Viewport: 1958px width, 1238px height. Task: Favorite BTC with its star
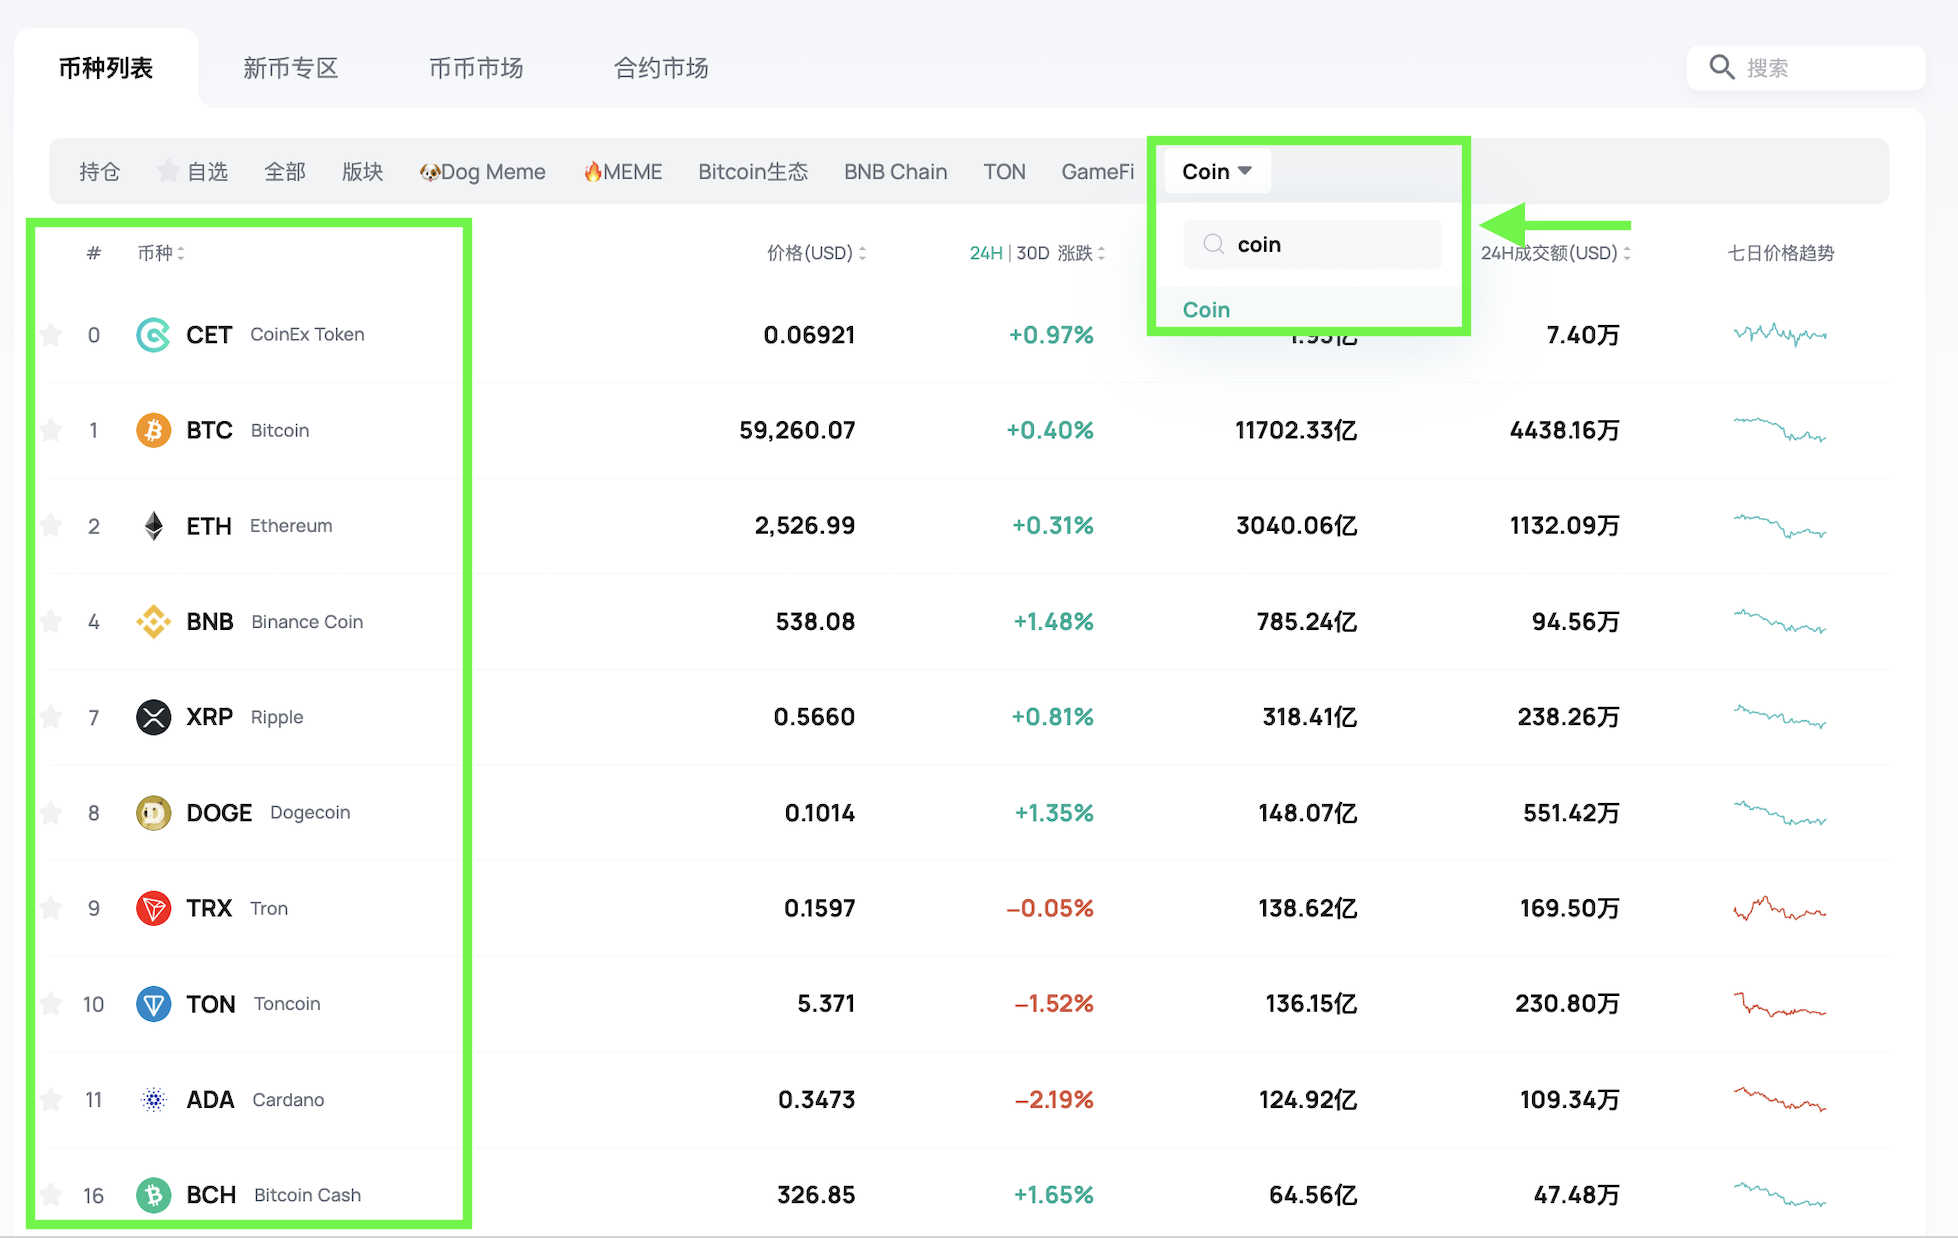pos(51,430)
